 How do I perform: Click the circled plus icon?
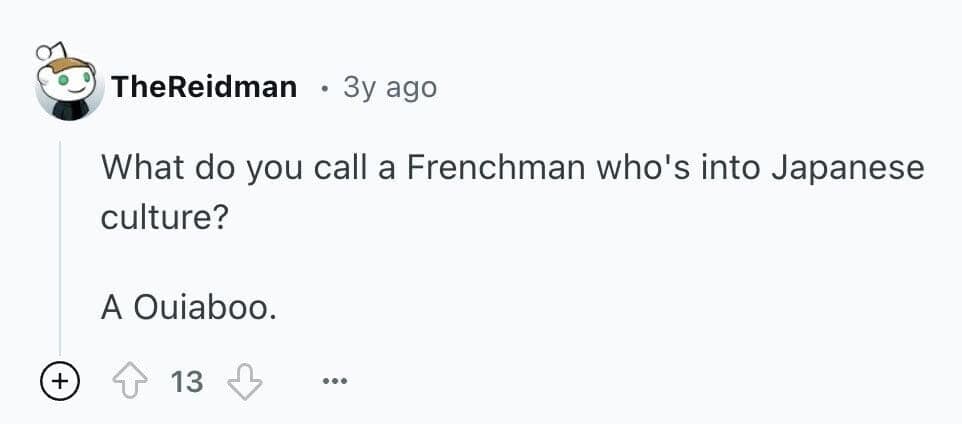click(59, 381)
